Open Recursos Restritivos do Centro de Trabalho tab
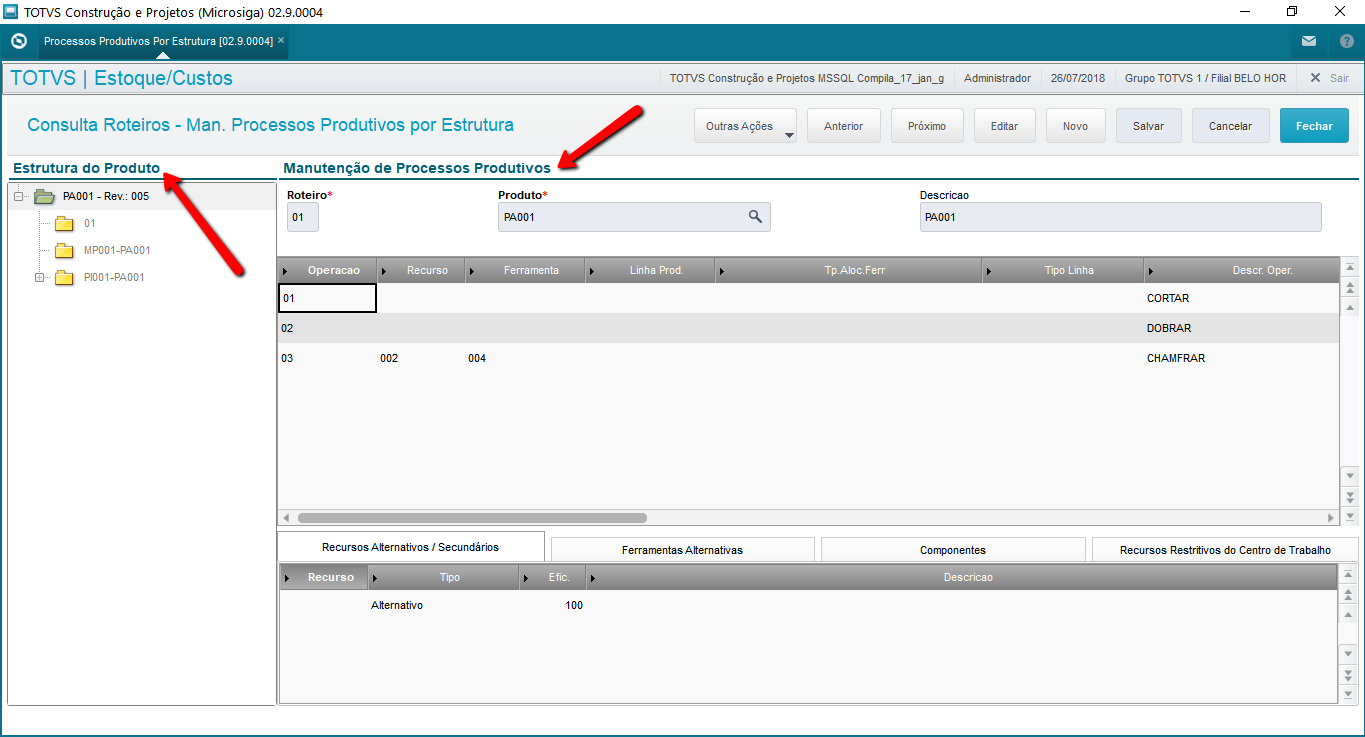The image size is (1365, 737). (x=1225, y=550)
